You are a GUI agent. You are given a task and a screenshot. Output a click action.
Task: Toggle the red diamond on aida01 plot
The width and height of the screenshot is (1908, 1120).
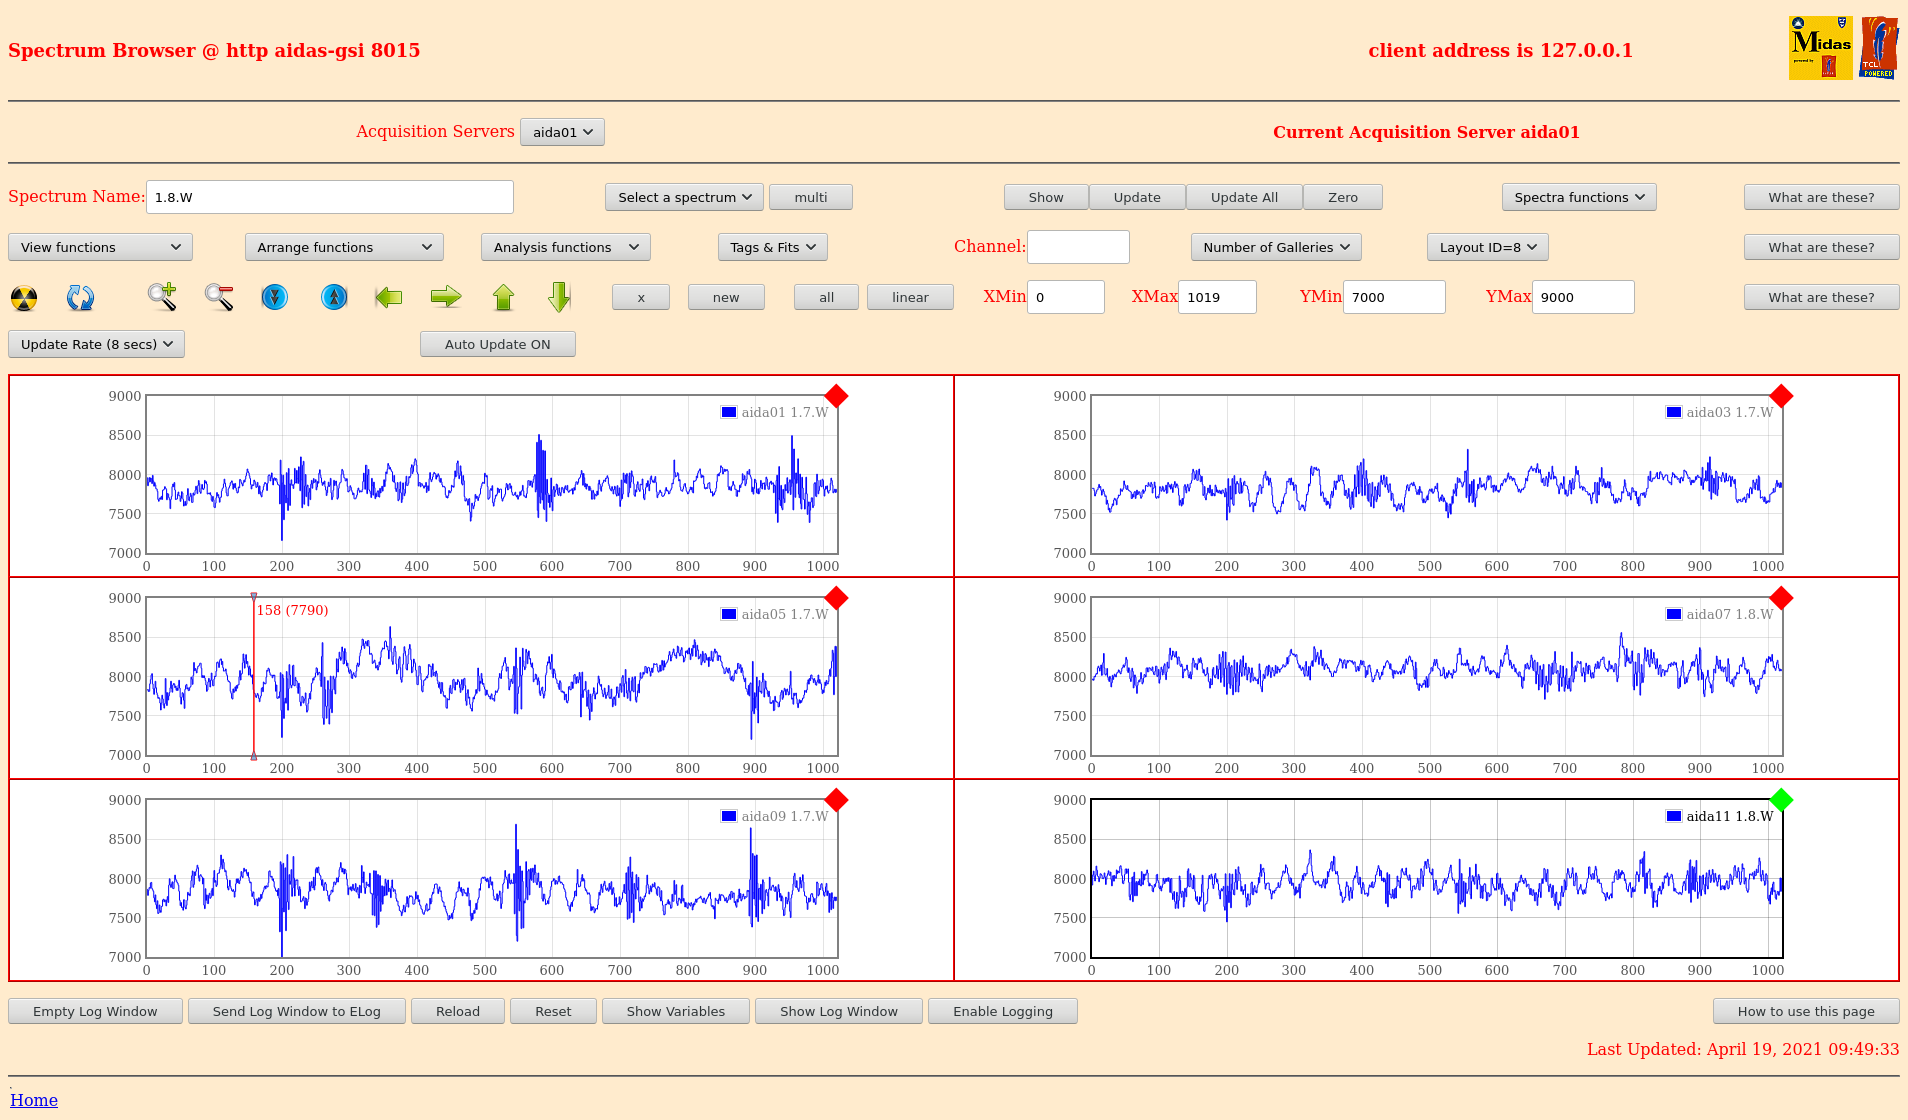[x=836, y=397]
